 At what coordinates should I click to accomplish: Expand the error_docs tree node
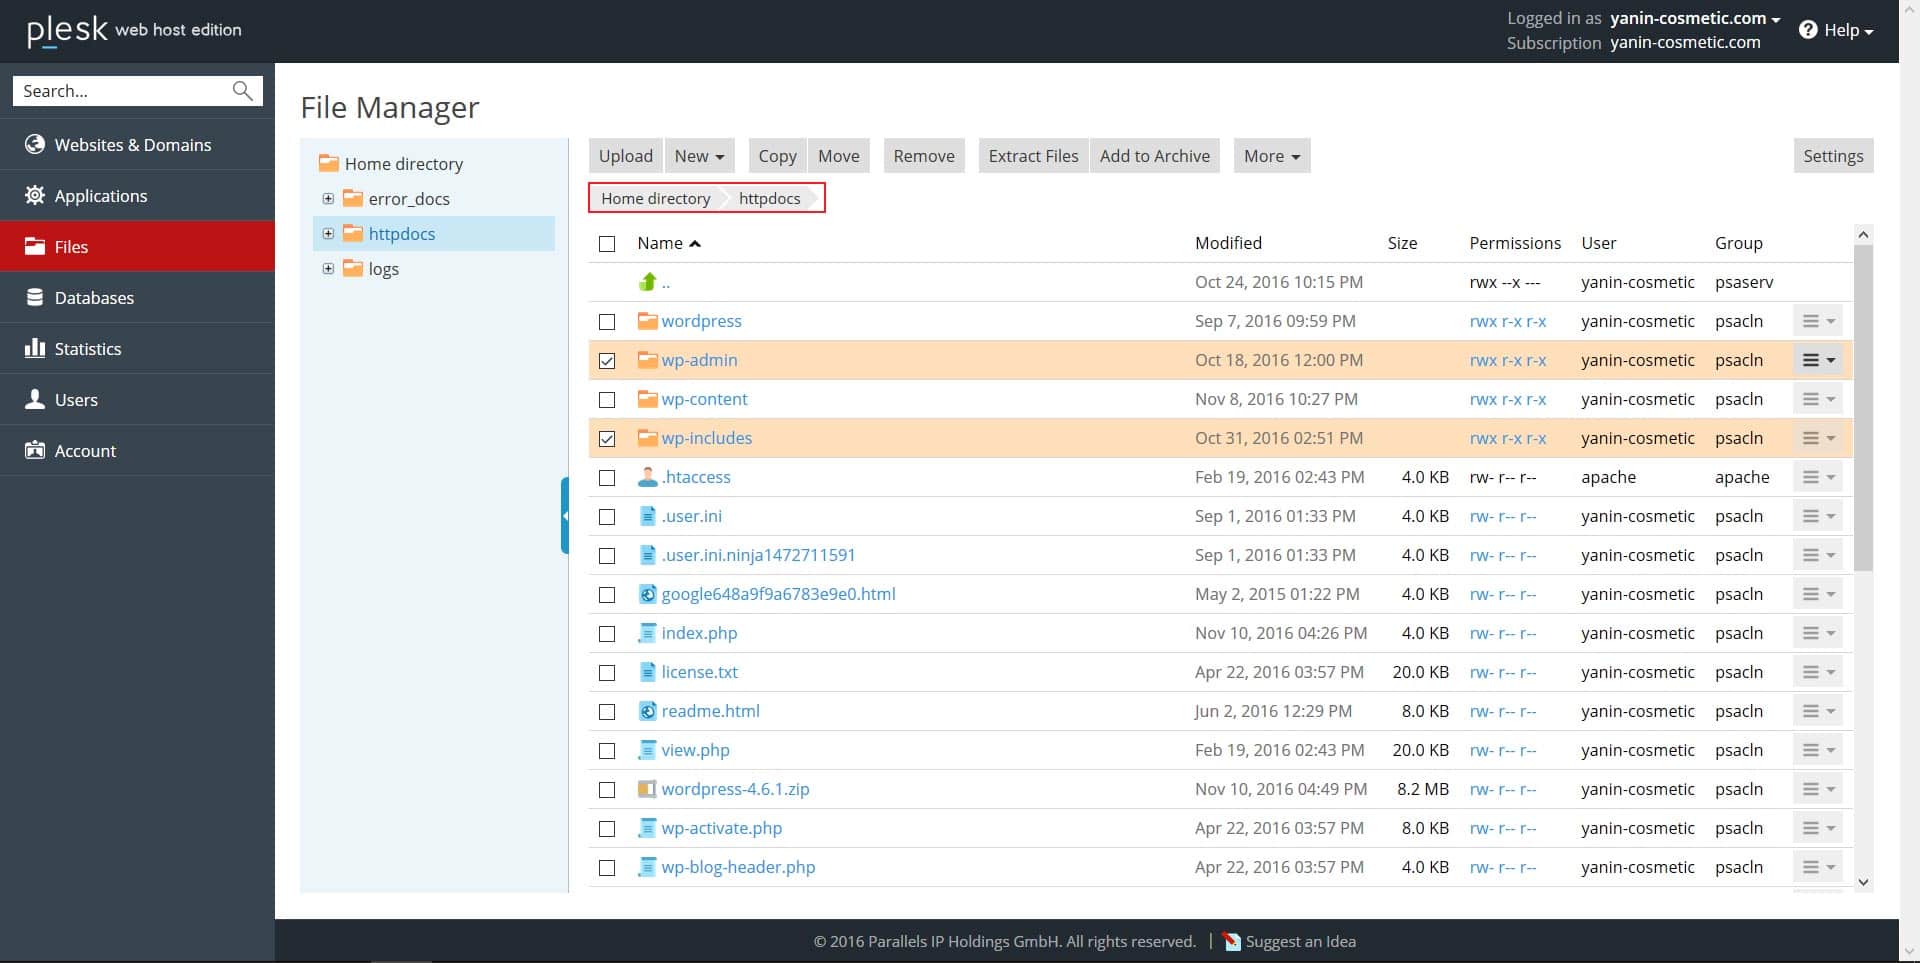click(x=328, y=199)
